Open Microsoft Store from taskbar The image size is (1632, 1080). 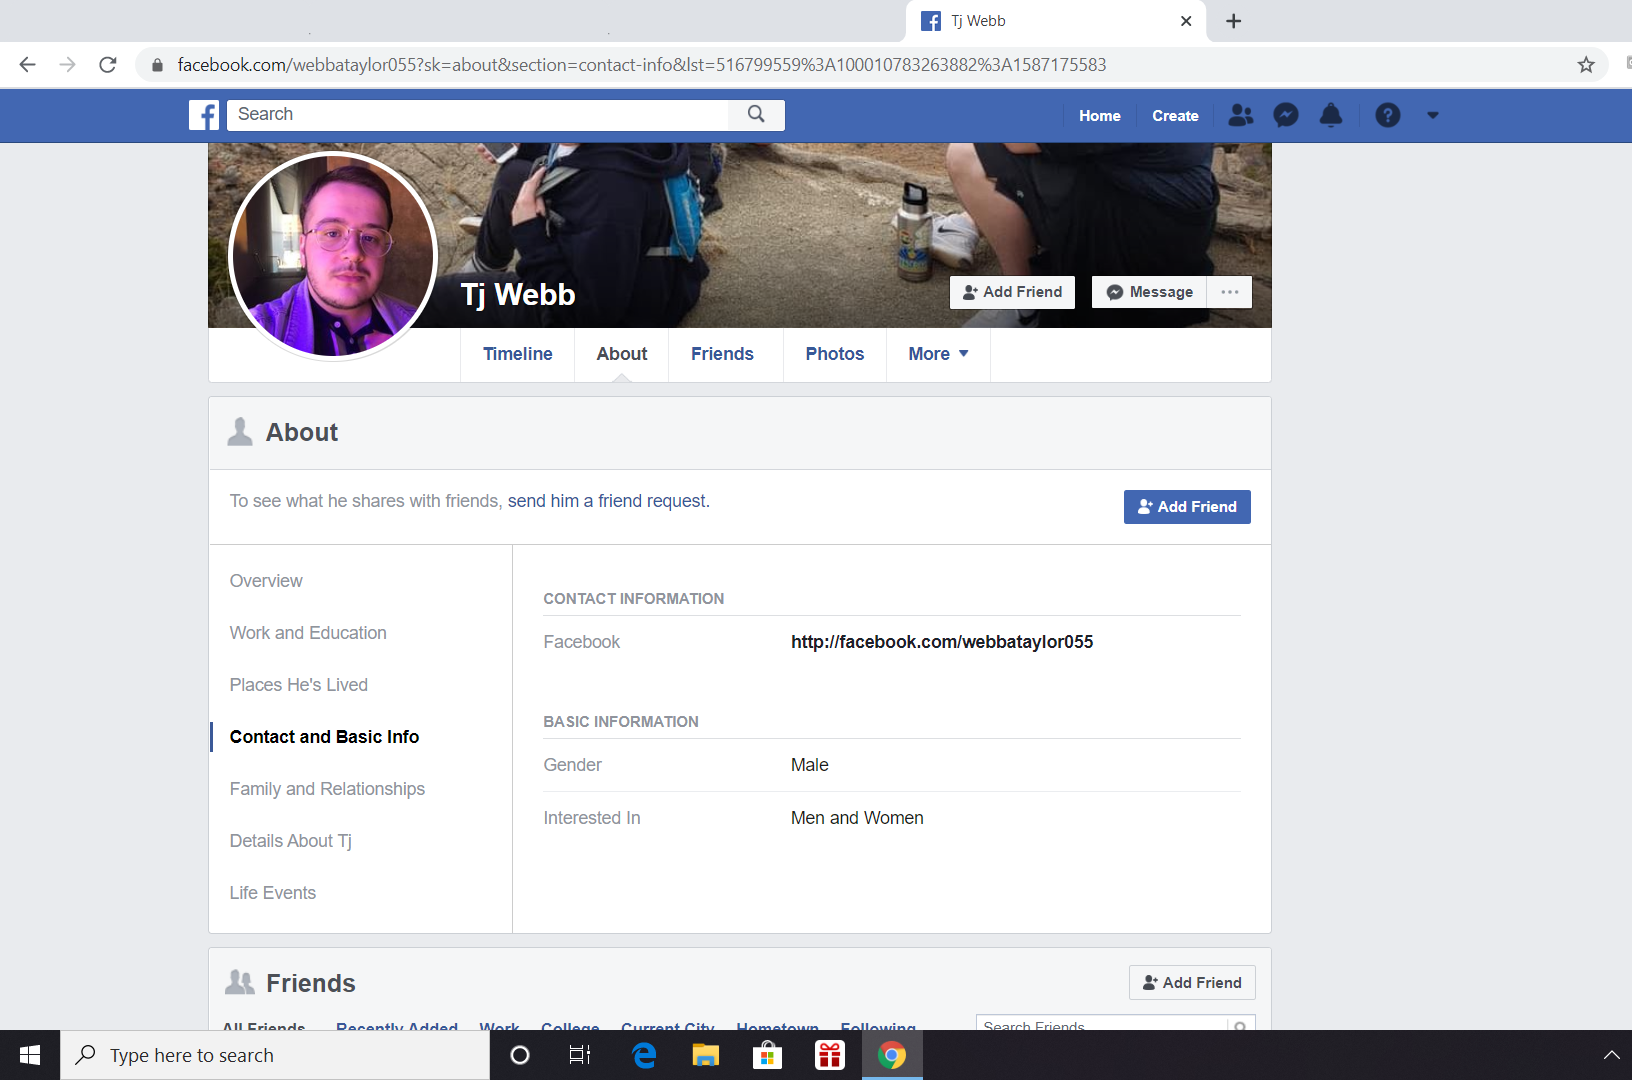point(768,1055)
